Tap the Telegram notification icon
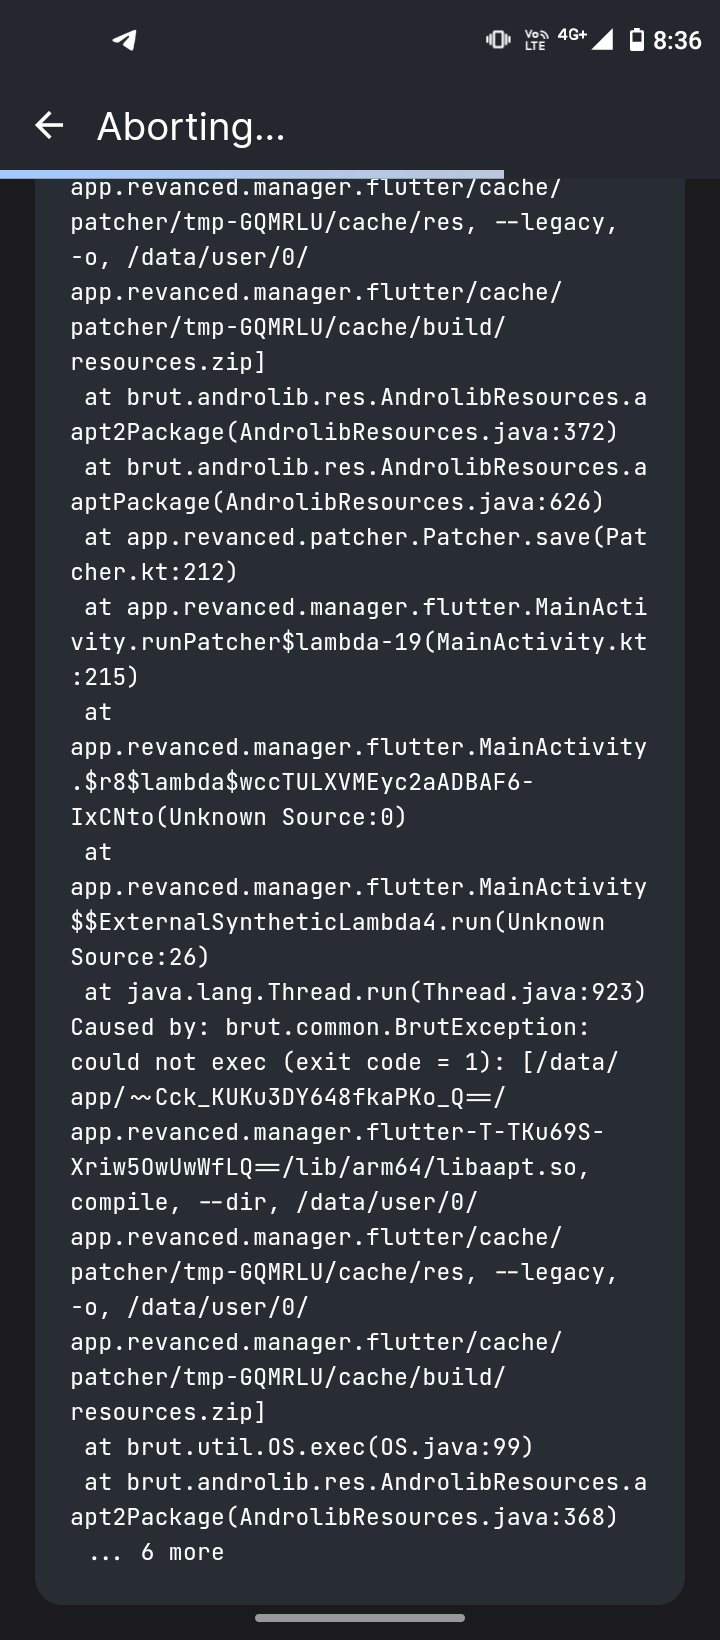This screenshot has width=720, height=1640. [122, 41]
